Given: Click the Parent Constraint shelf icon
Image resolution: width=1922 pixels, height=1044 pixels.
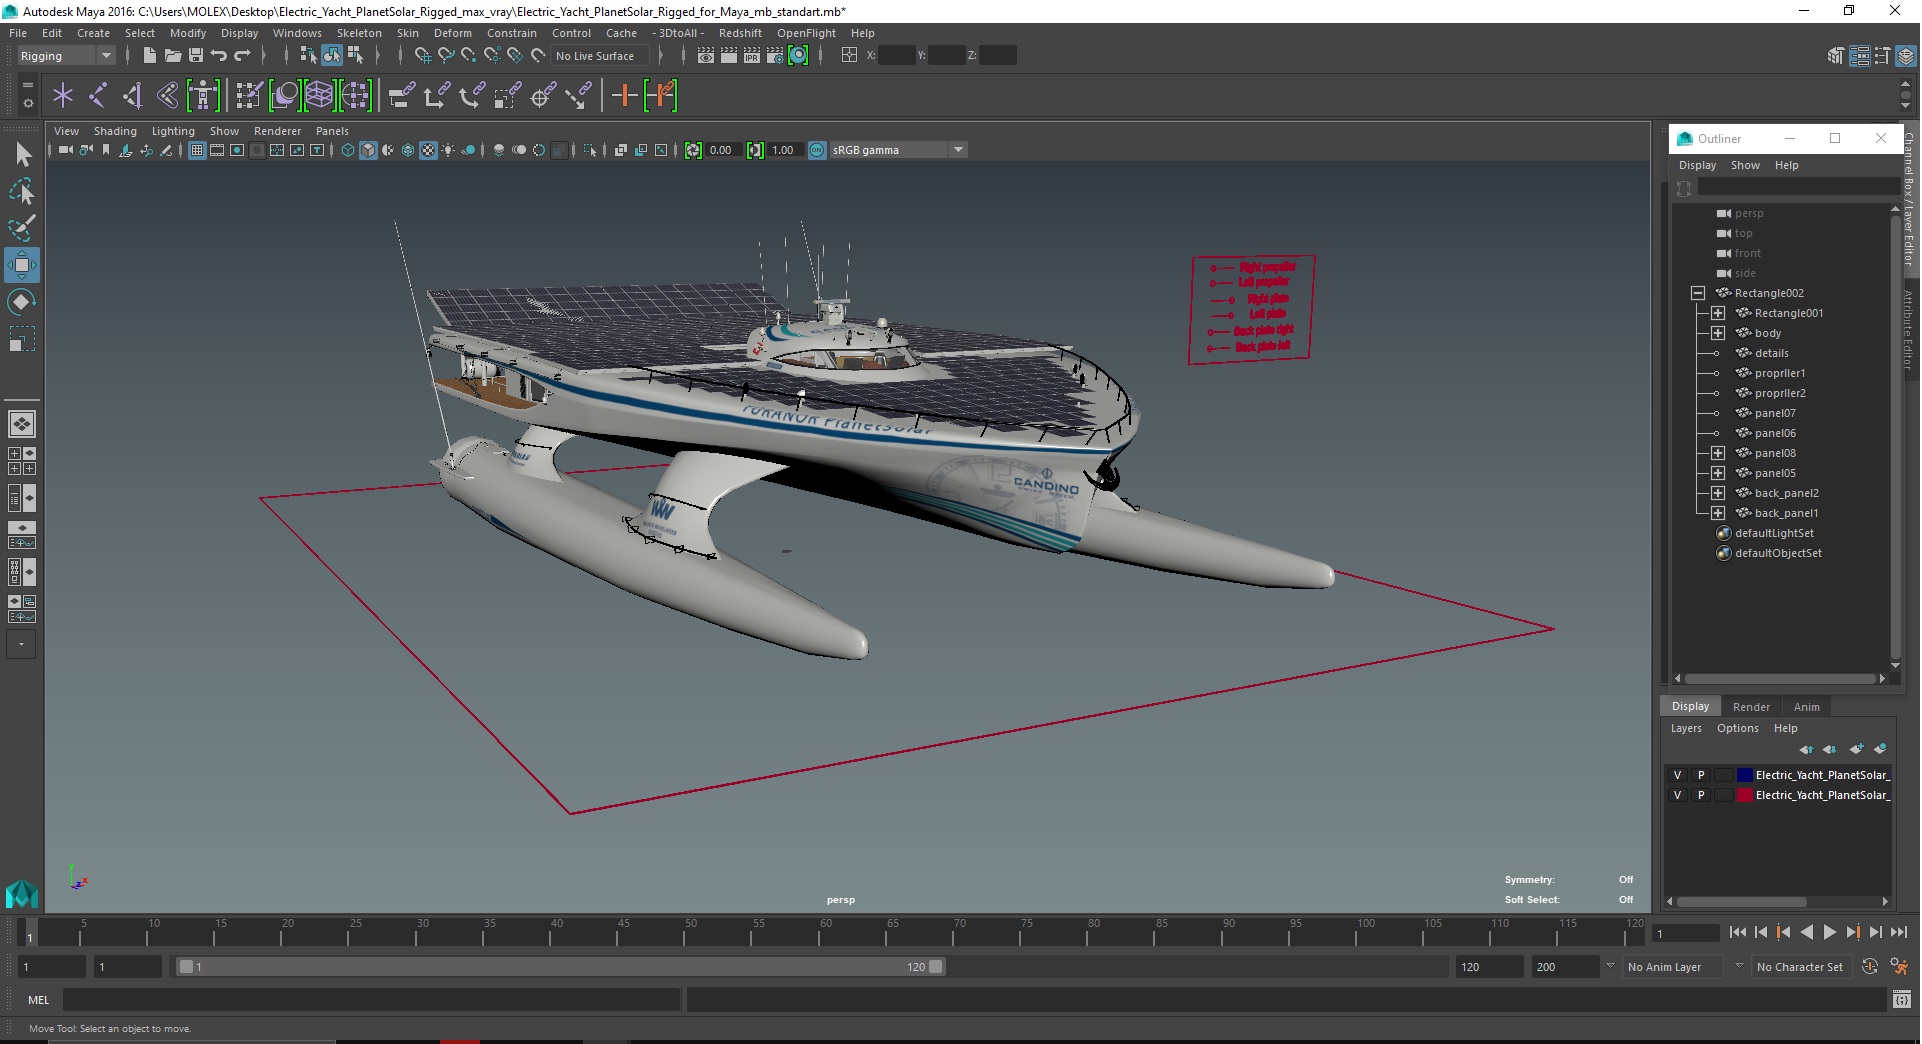Looking at the screenshot, I should tap(402, 96).
